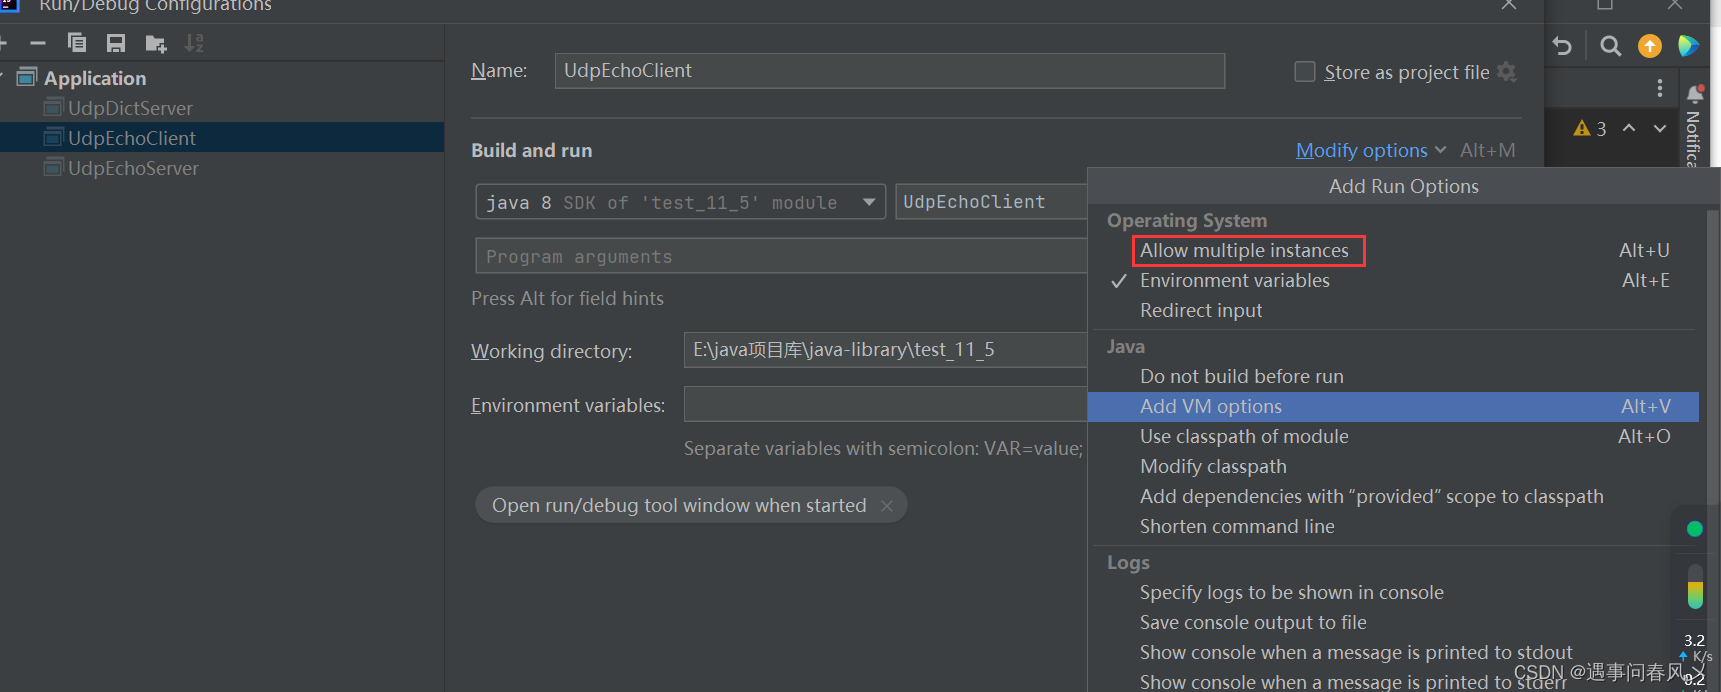
Task: Open the java 8 SDK dropdown
Action: (680, 202)
